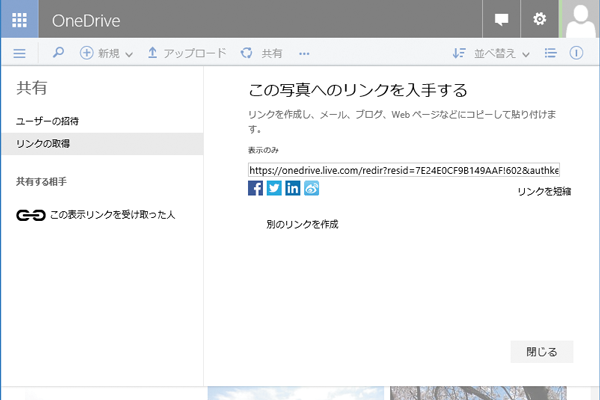Open the tree branches photo thumbnail
Screen dimensions: 600x400
point(478,393)
